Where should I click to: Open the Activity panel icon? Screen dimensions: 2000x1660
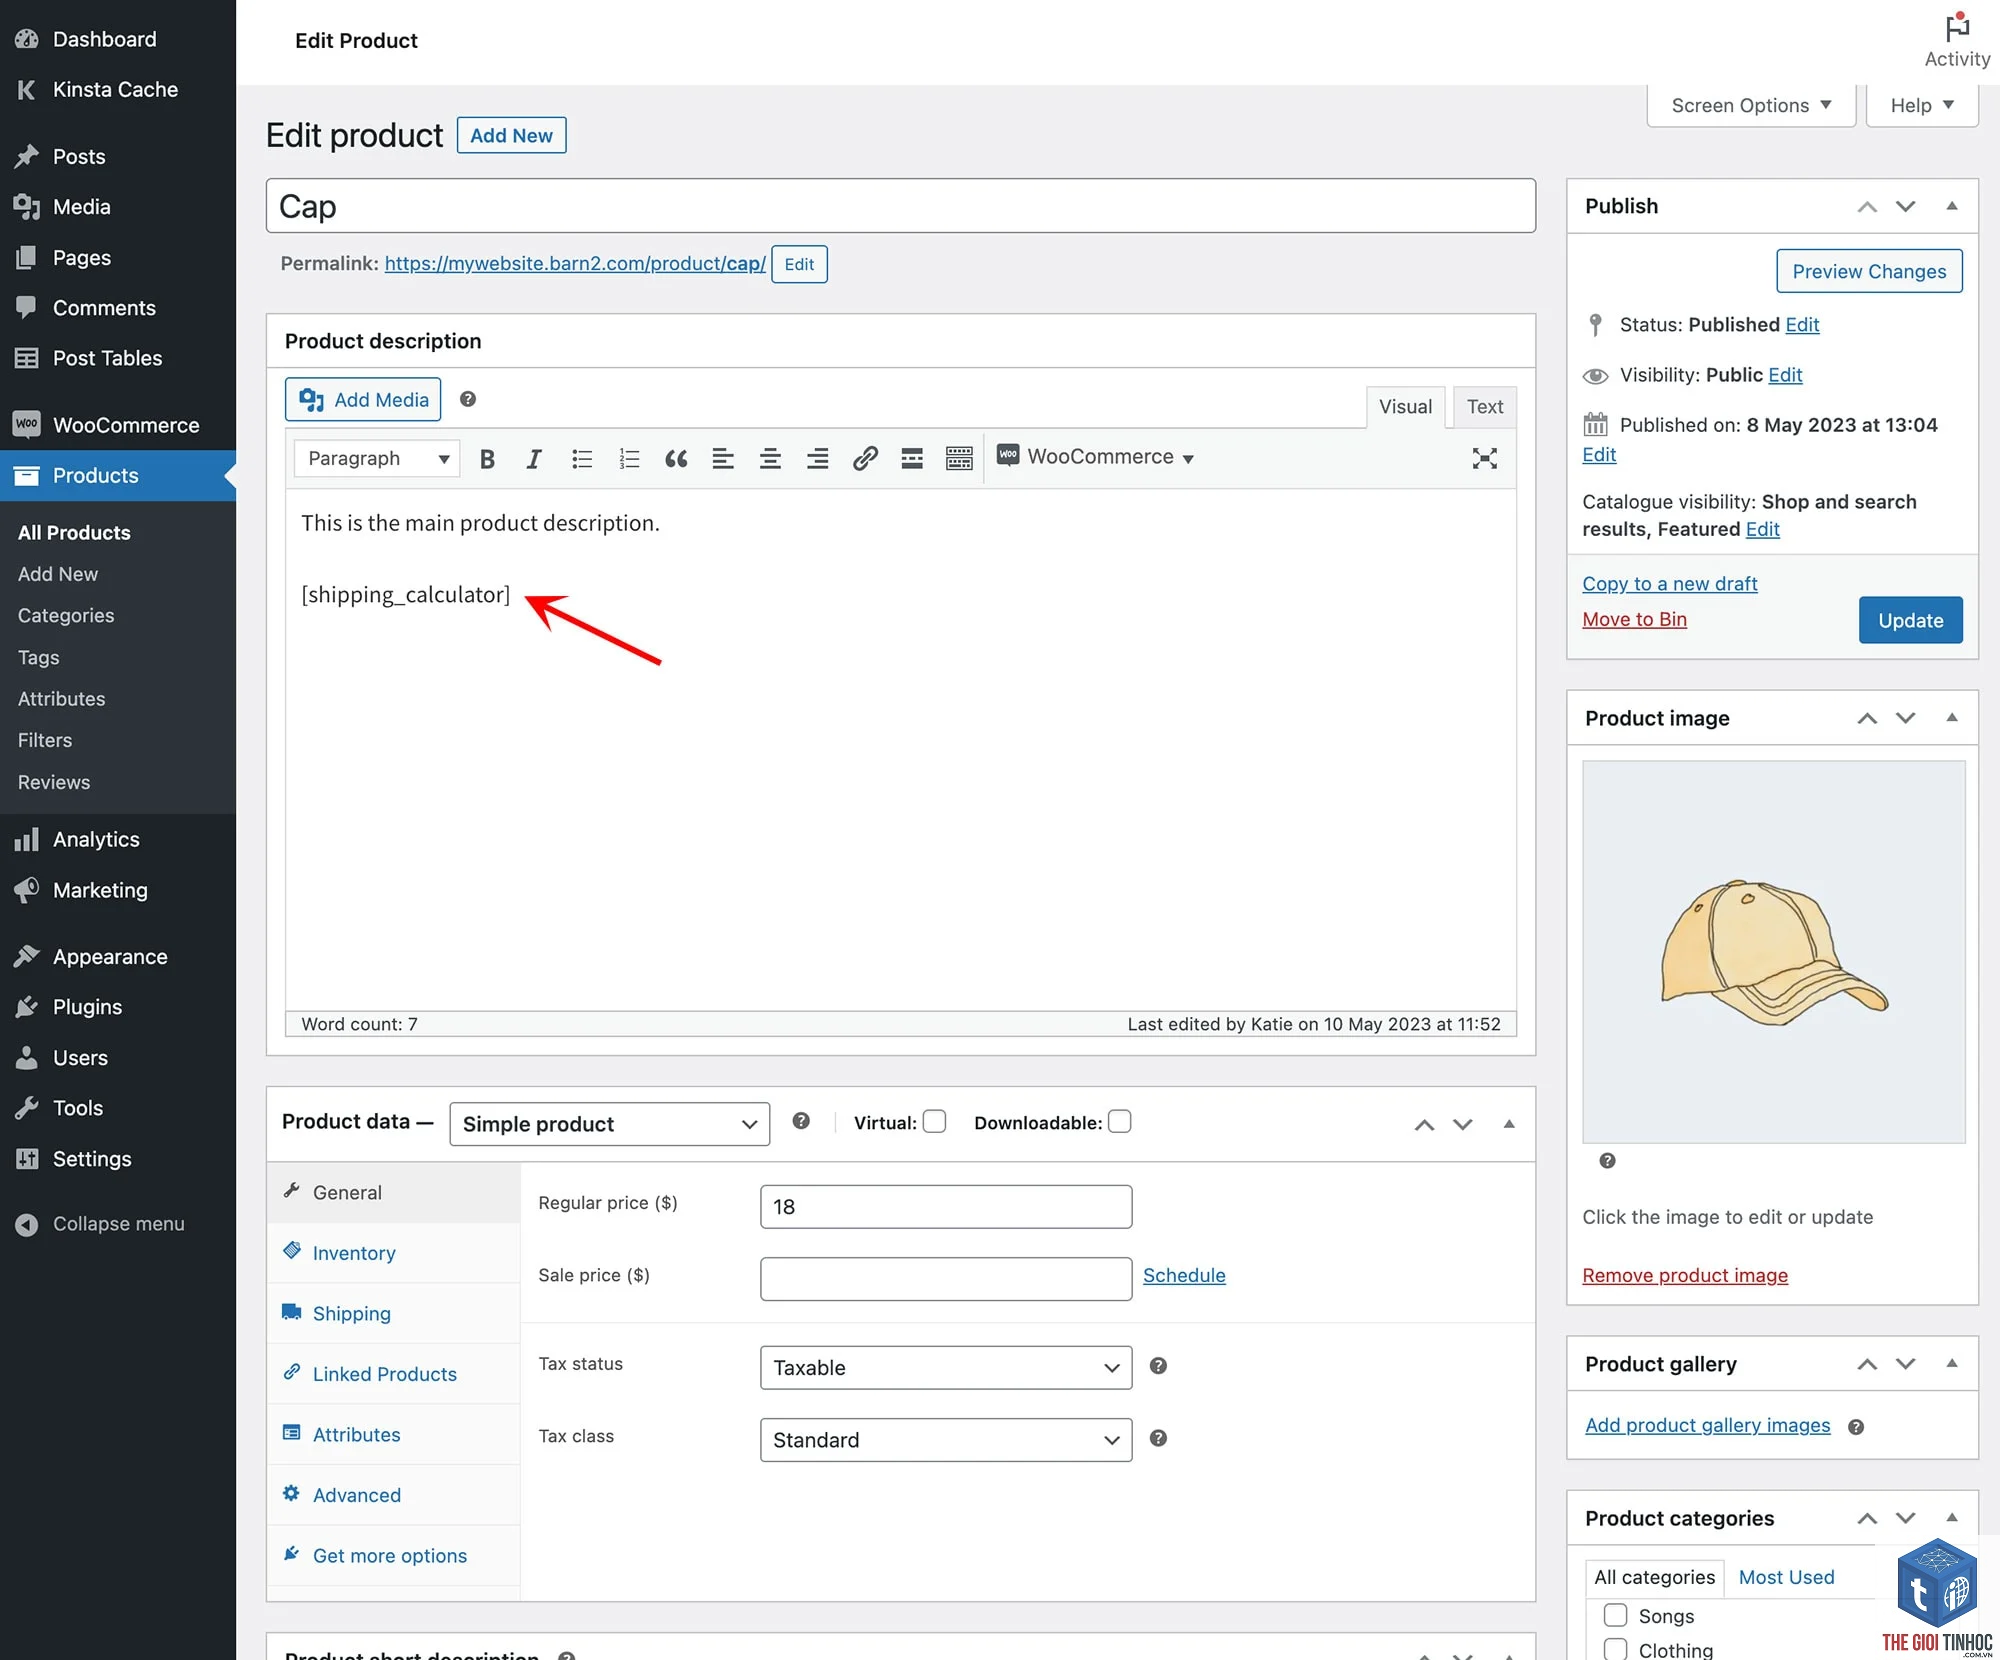[x=1957, y=41]
